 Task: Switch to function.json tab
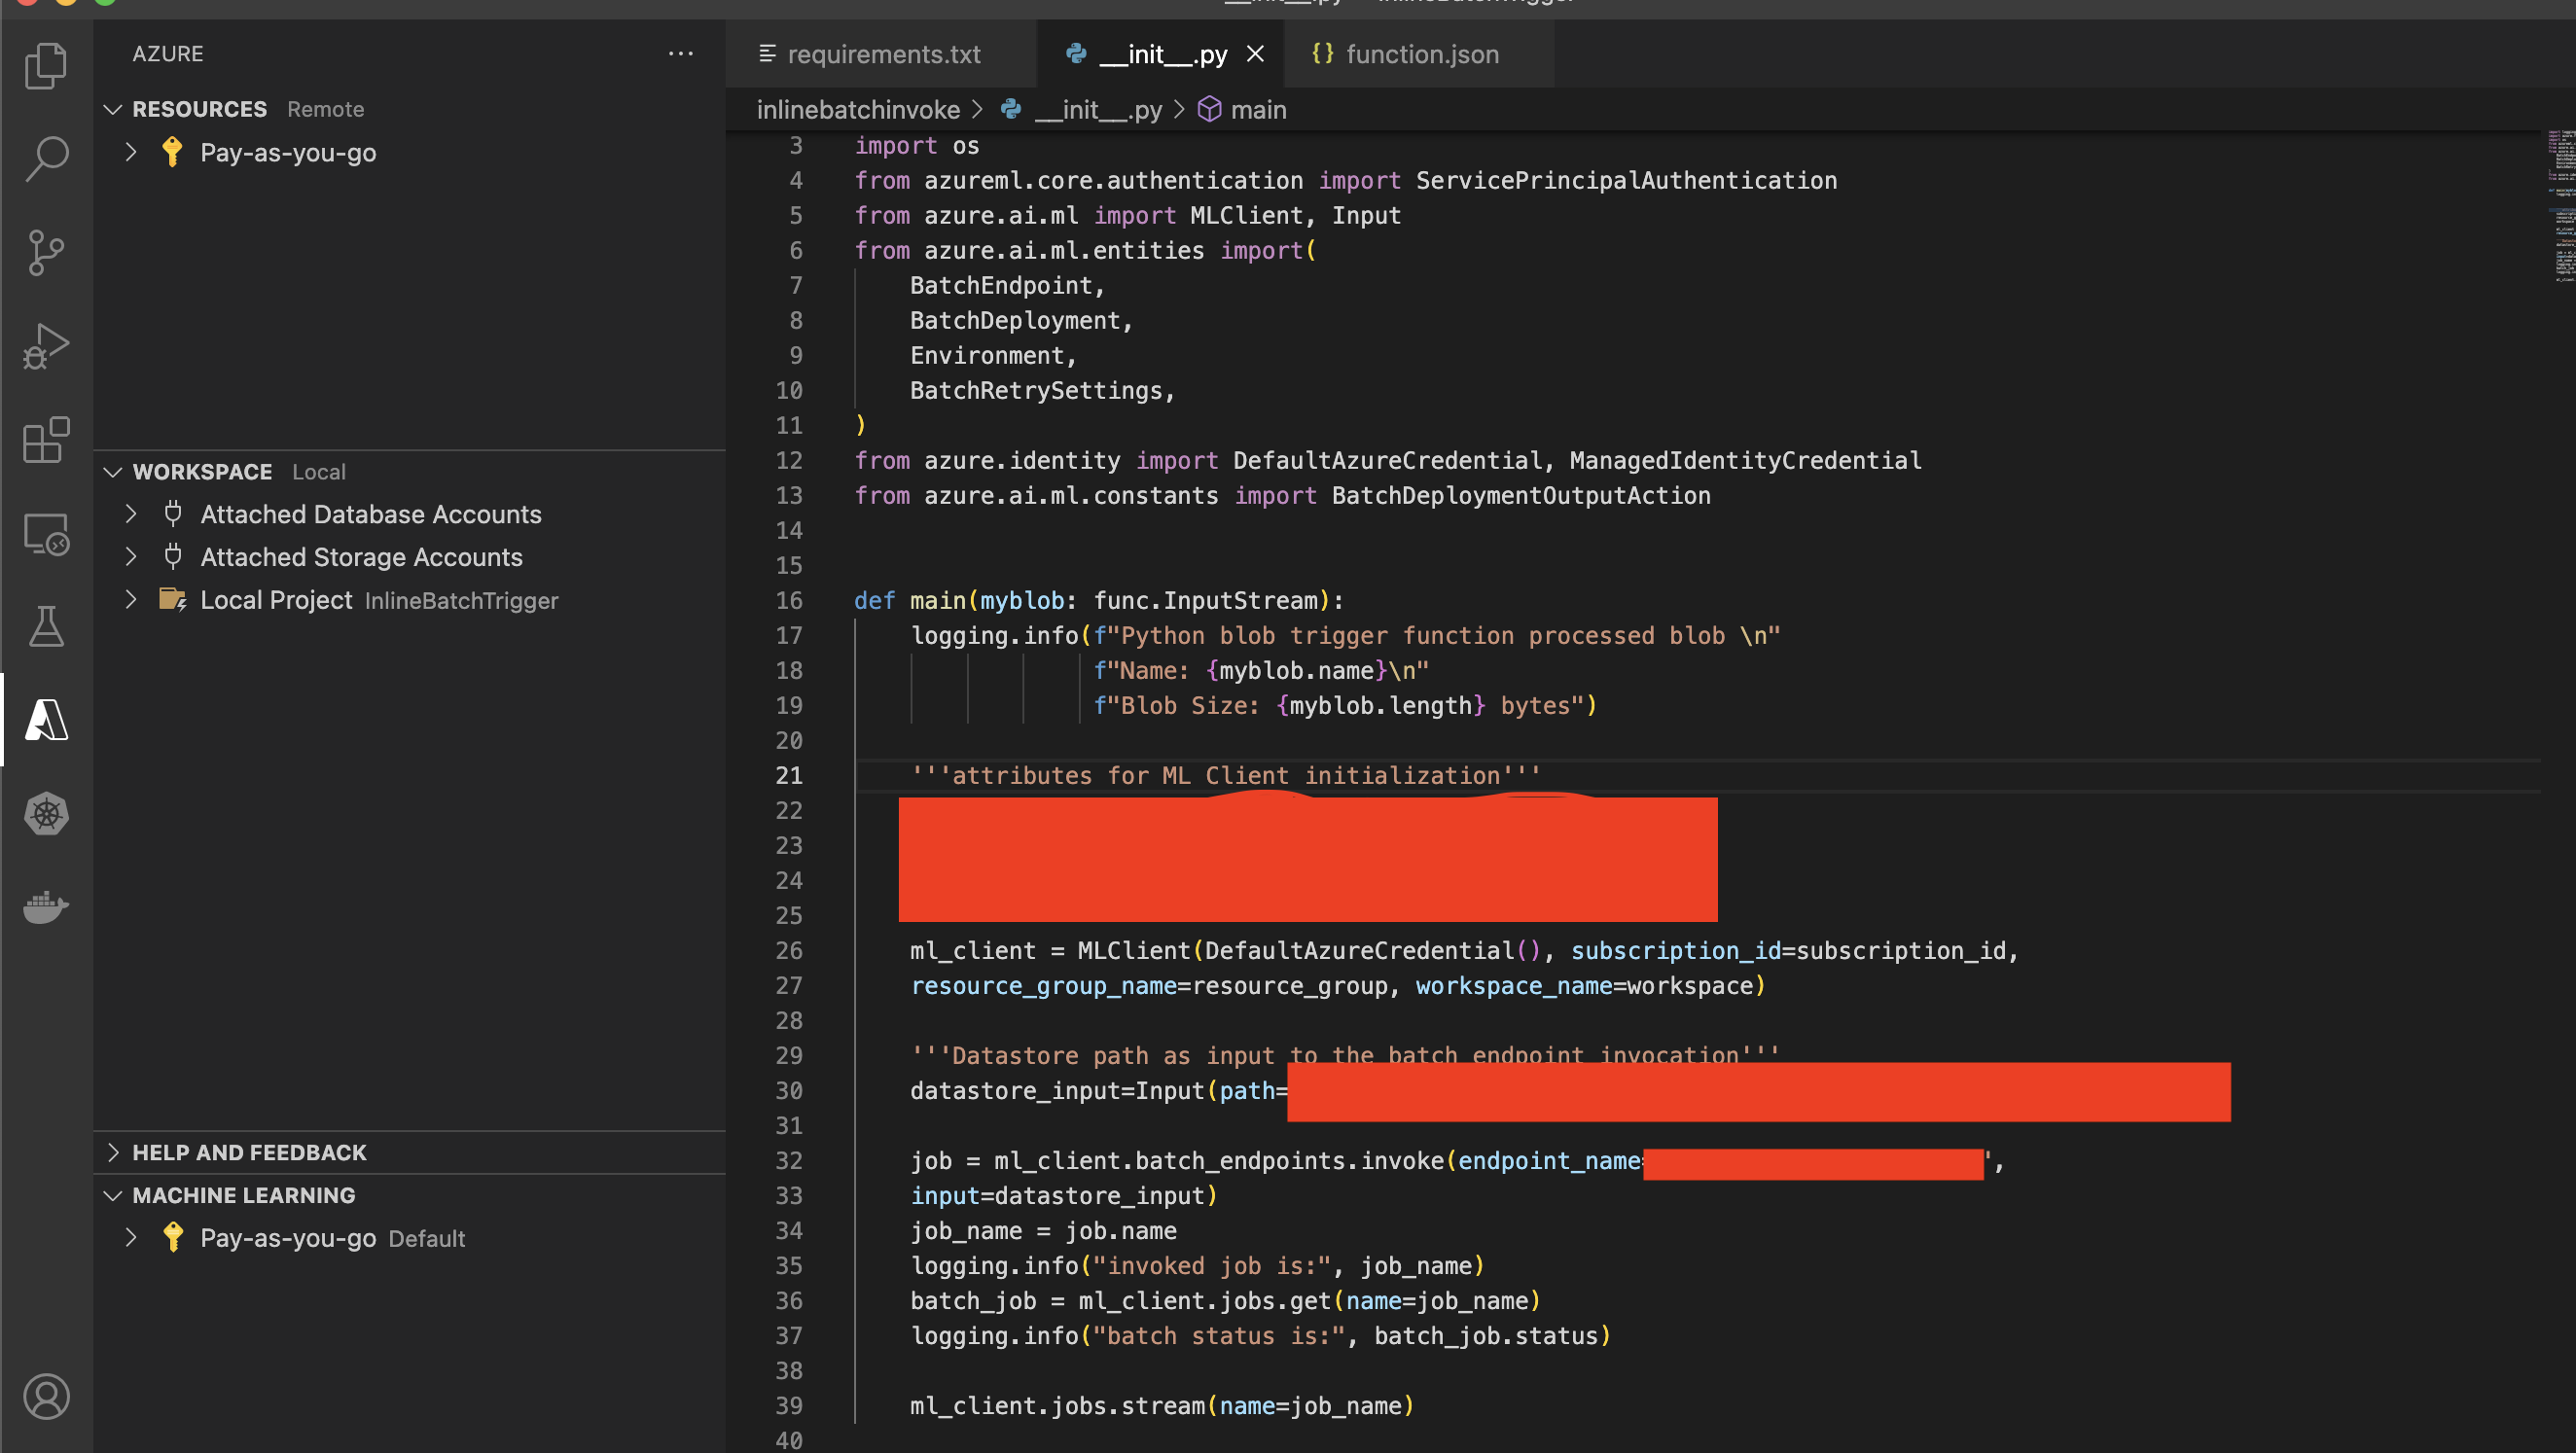(1420, 54)
